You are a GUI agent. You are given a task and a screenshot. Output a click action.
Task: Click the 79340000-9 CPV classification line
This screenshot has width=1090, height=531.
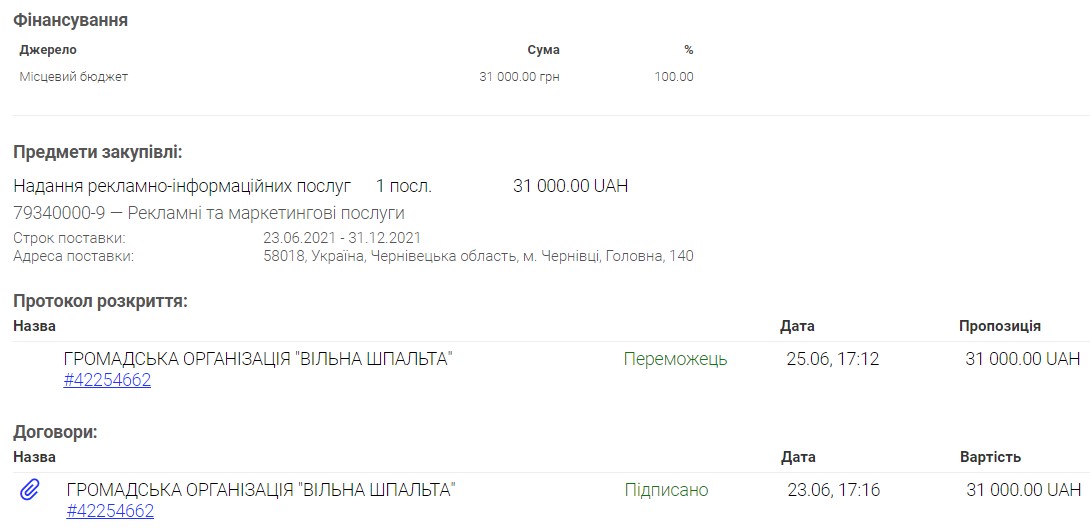pos(208,213)
